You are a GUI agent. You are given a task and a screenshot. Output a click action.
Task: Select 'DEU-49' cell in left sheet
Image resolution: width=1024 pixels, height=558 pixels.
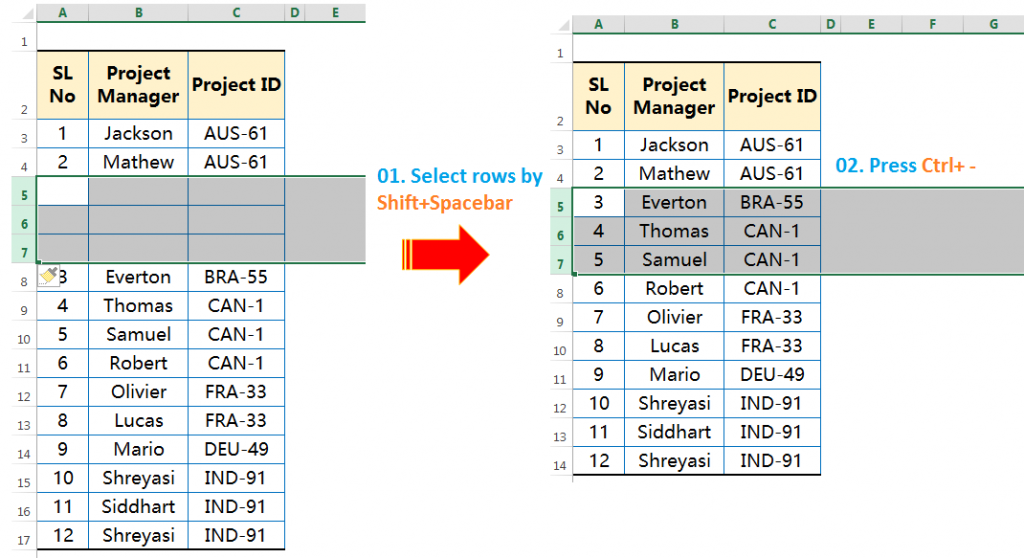[236, 450]
